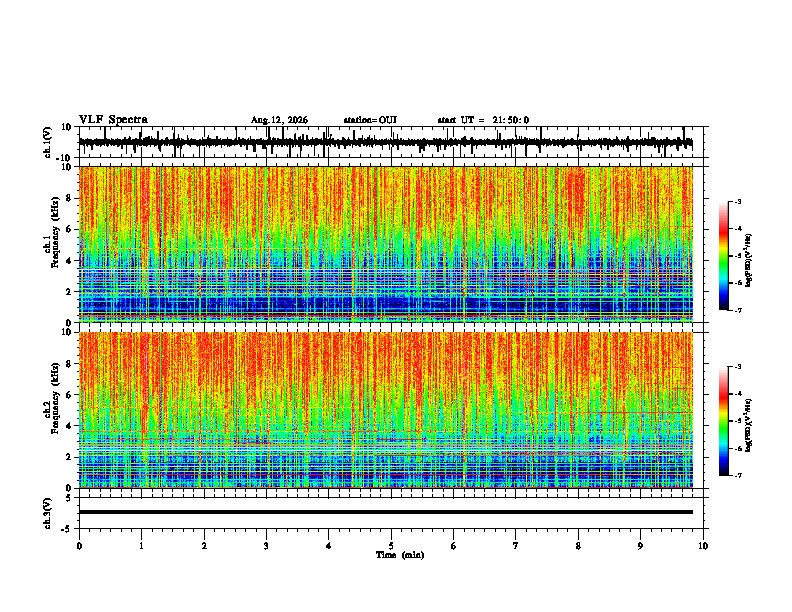The height and width of the screenshot is (612, 792).
Task: Click tick label '7' on the Time axis
Action: 516,546
